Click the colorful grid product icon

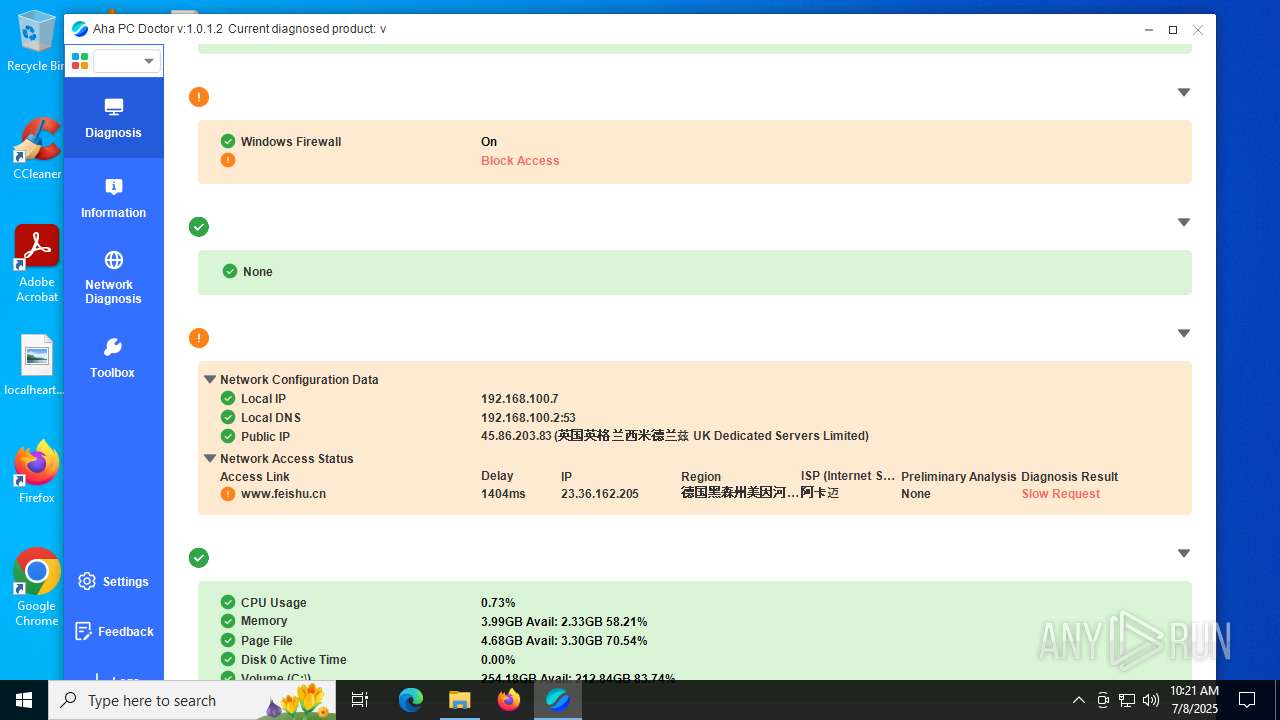click(80, 61)
